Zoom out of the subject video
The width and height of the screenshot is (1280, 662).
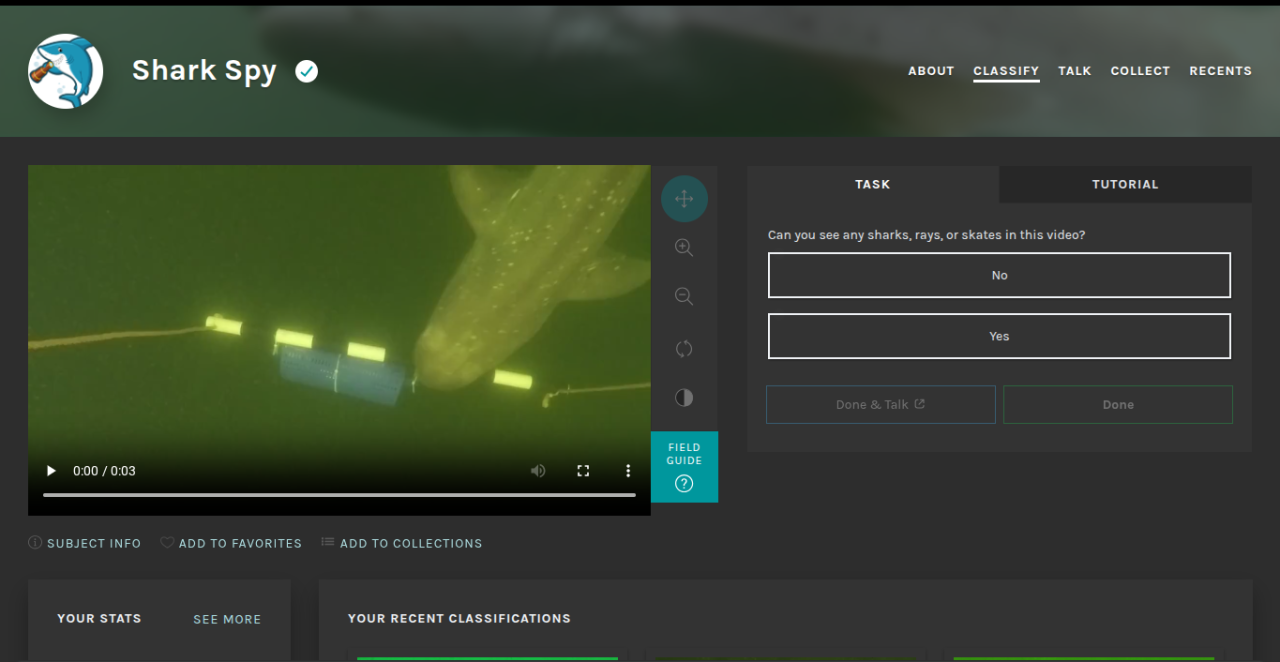tap(684, 297)
